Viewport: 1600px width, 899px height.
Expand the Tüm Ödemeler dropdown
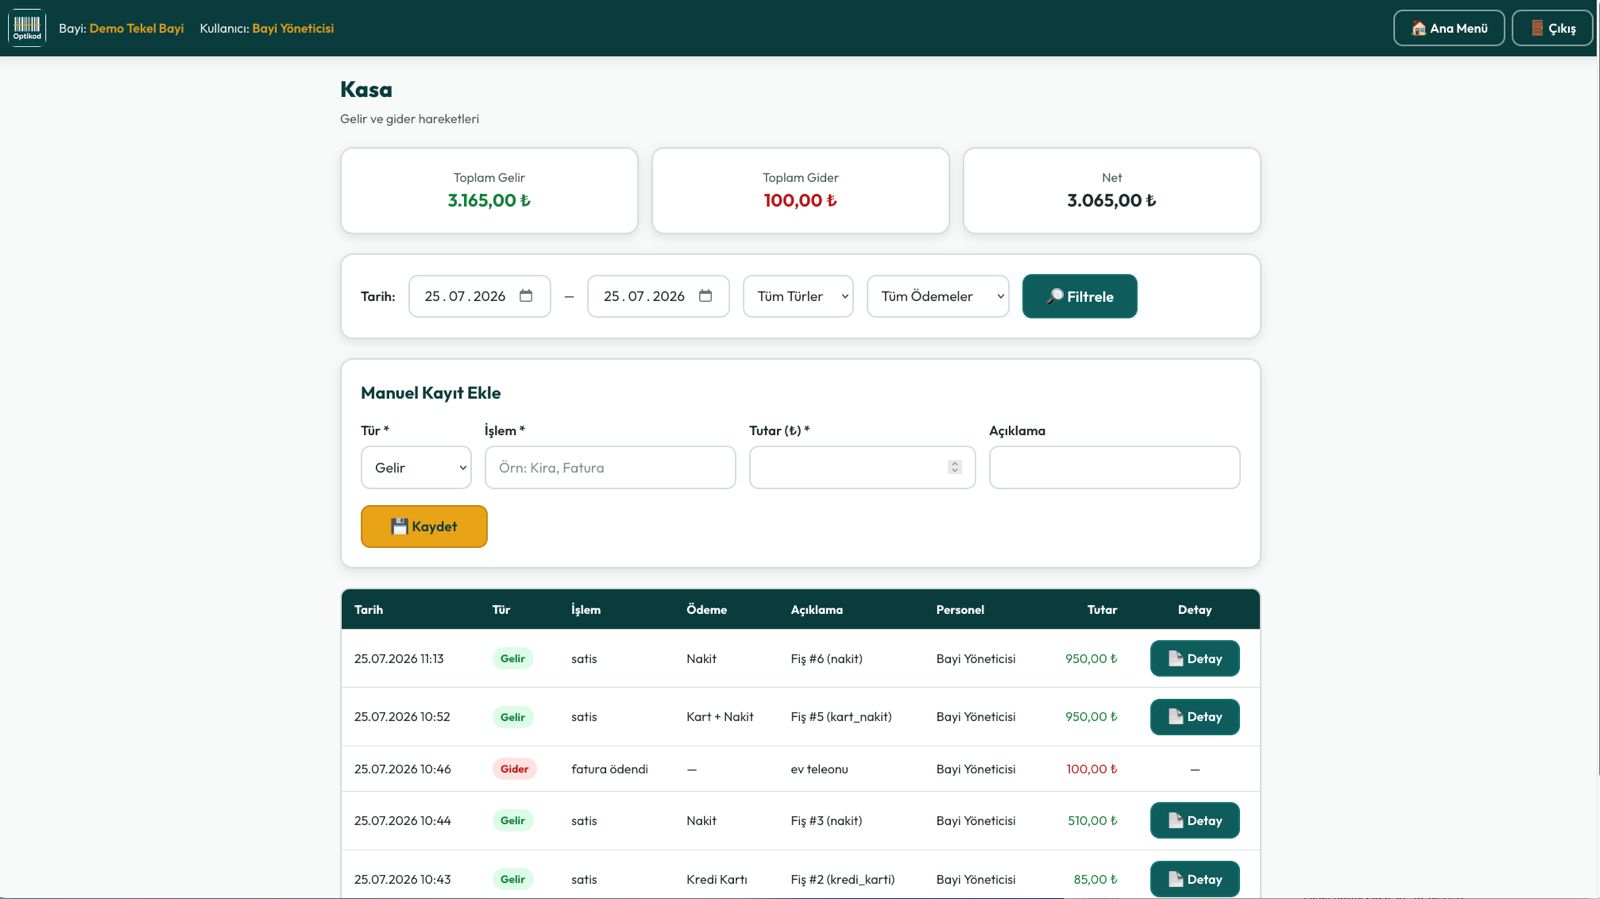point(938,296)
